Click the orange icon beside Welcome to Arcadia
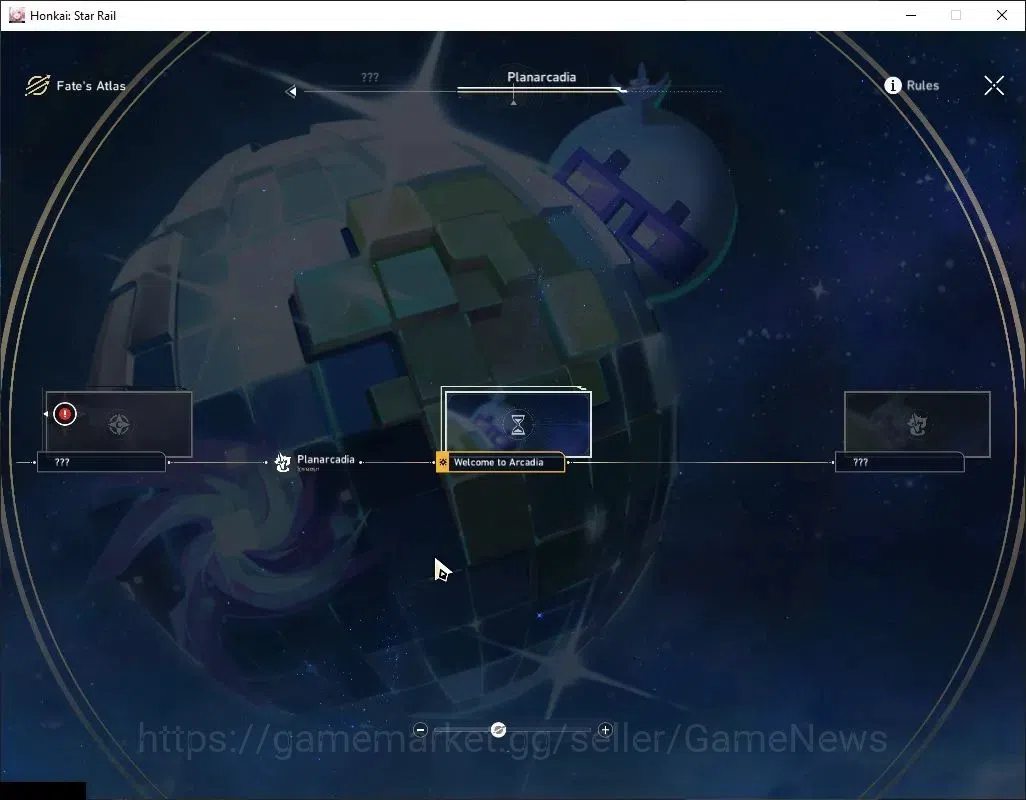 [443, 462]
